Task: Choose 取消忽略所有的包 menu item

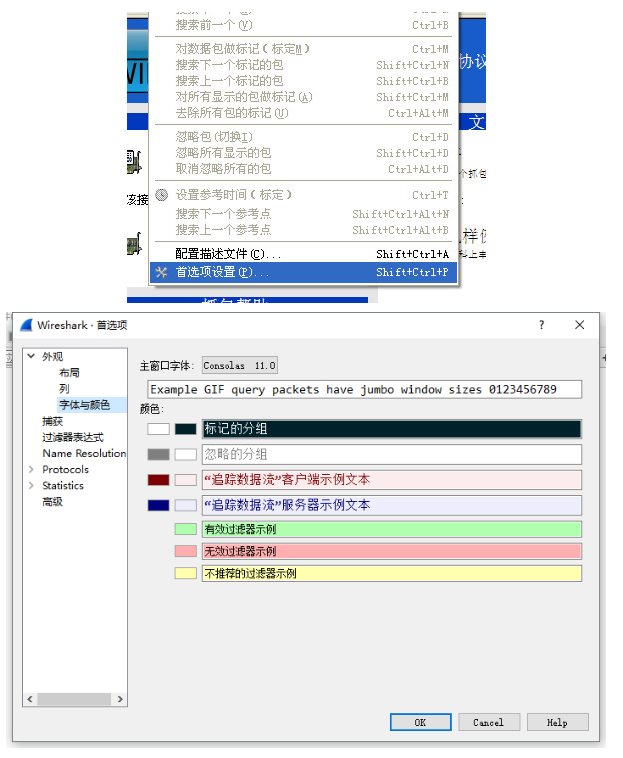Action: click(x=304, y=169)
